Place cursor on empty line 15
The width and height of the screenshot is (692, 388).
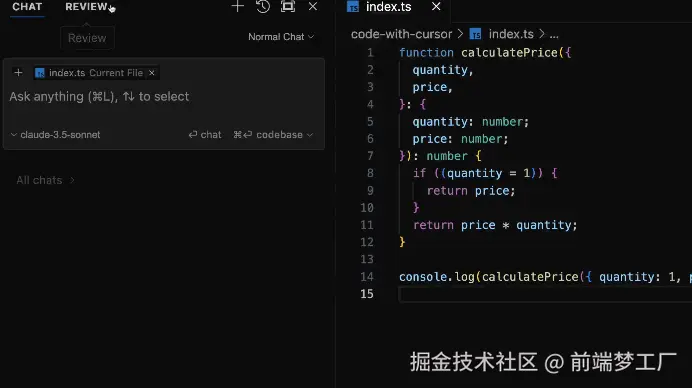point(545,294)
